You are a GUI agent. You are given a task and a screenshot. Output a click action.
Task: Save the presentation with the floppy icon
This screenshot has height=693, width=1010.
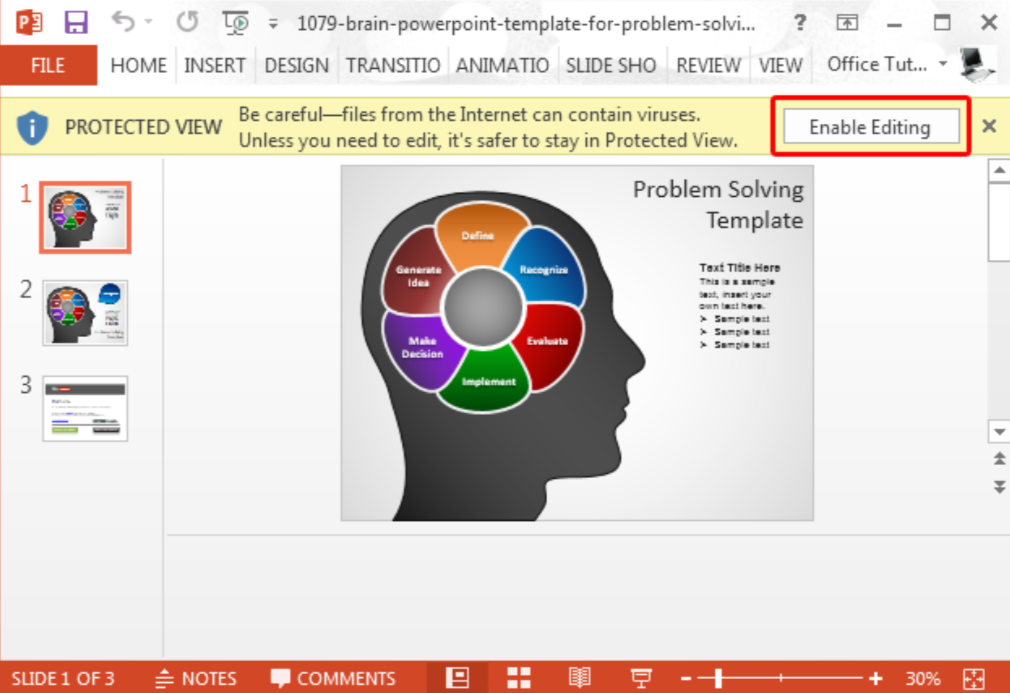[76, 23]
